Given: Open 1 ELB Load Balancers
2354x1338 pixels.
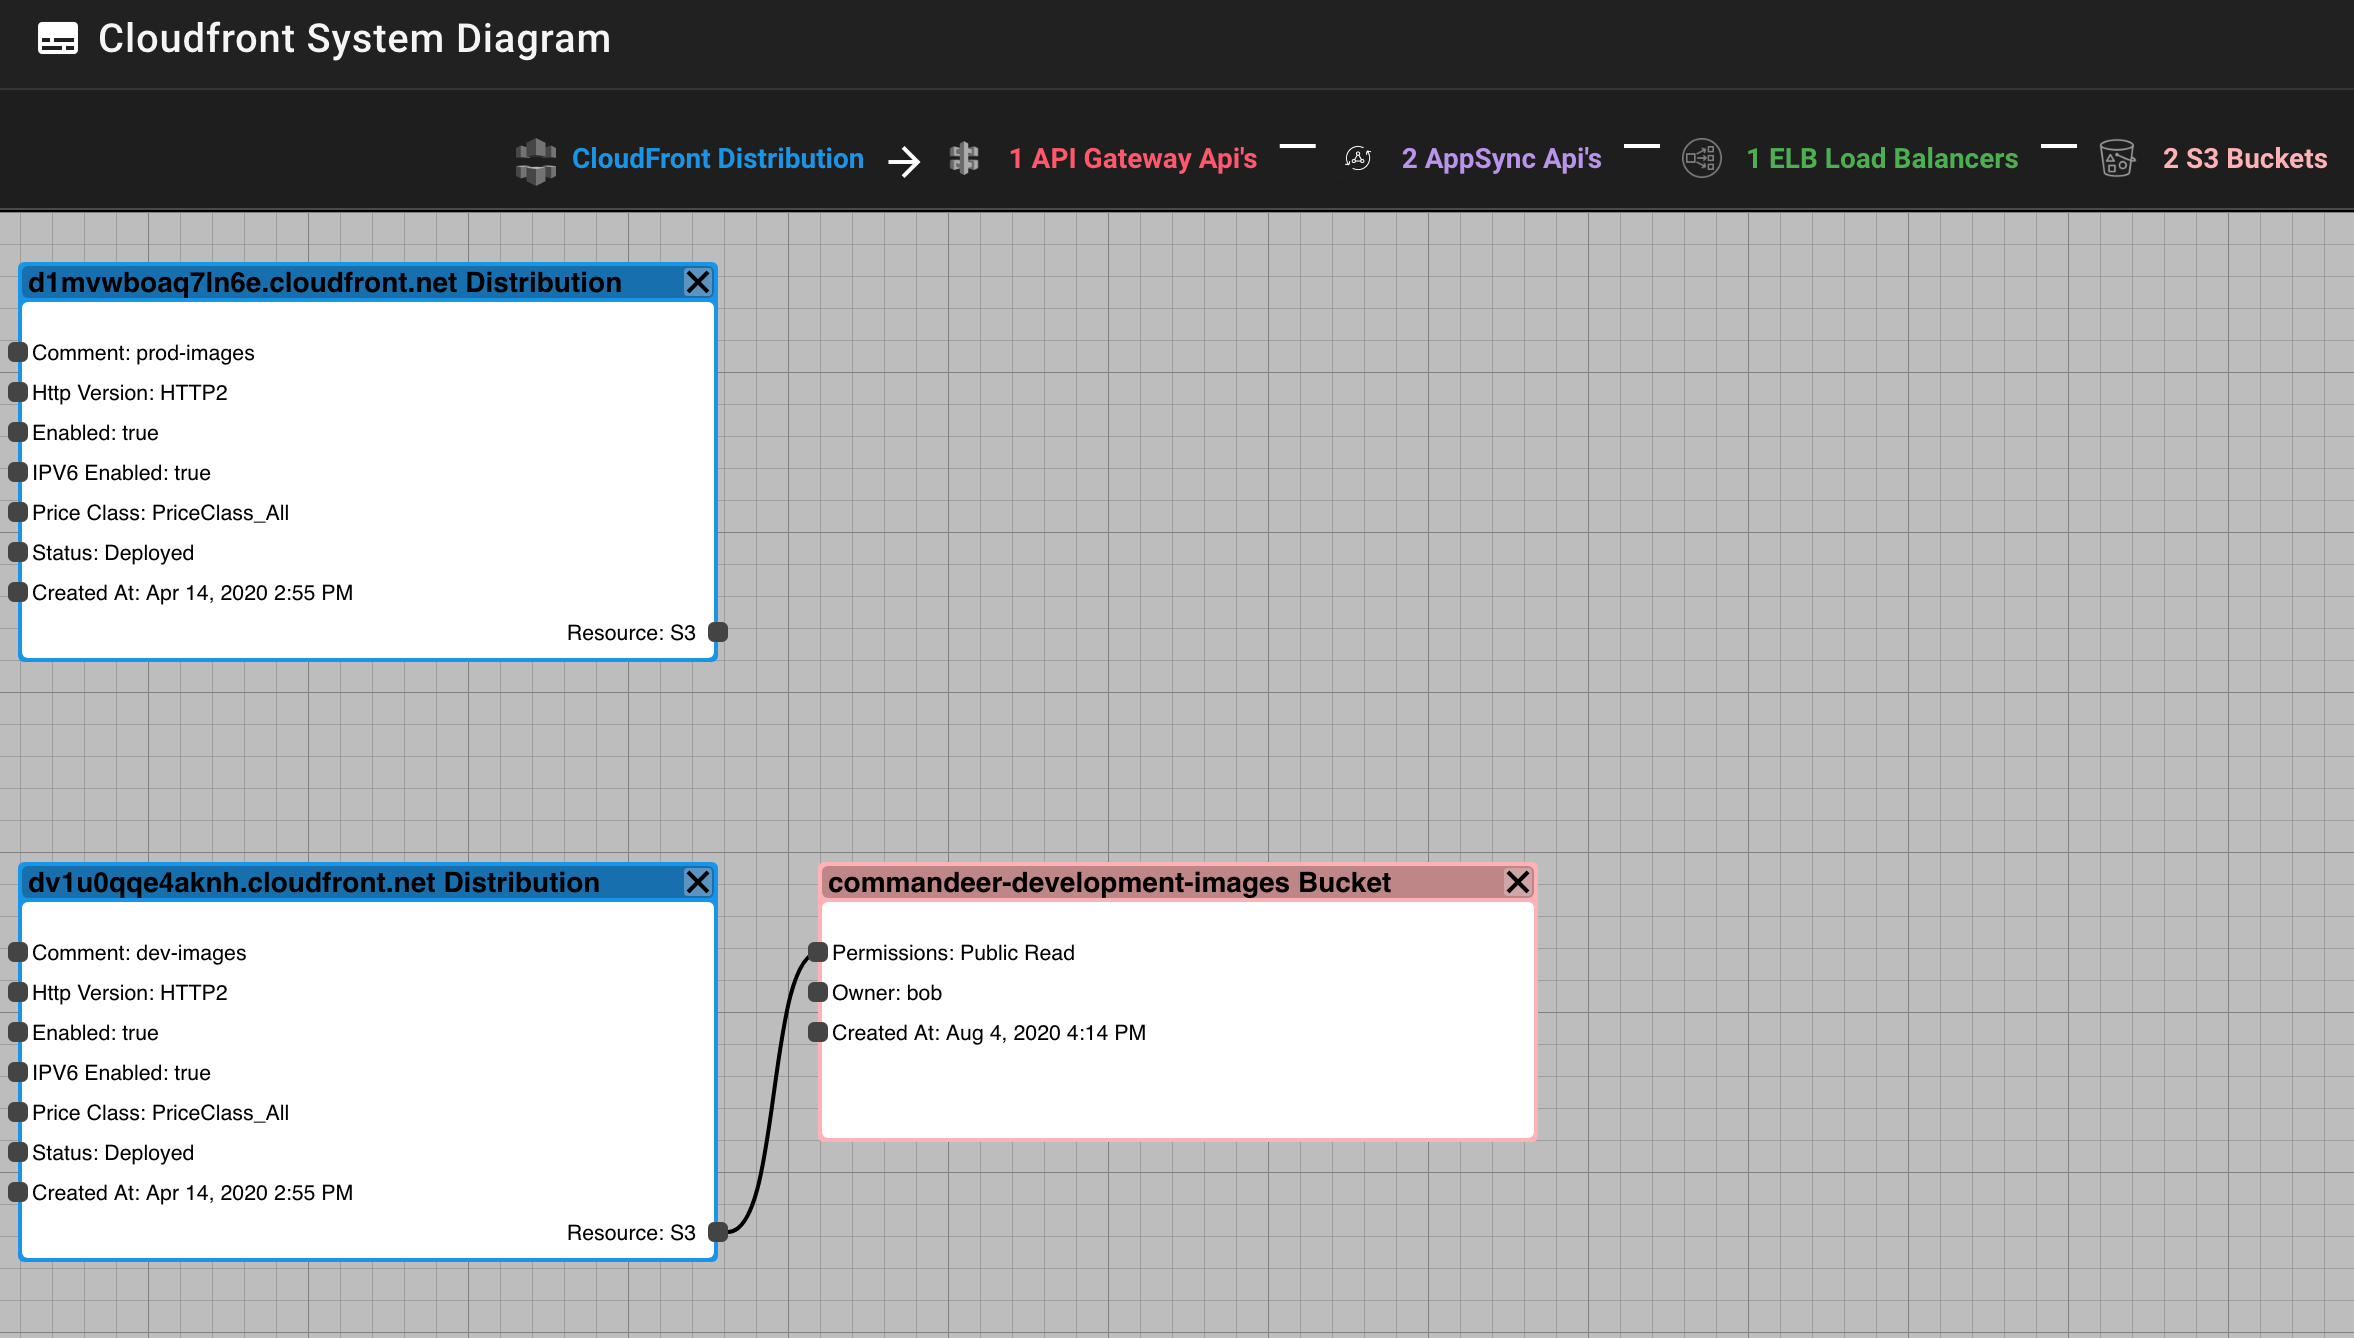Looking at the screenshot, I should tap(1882, 159).
